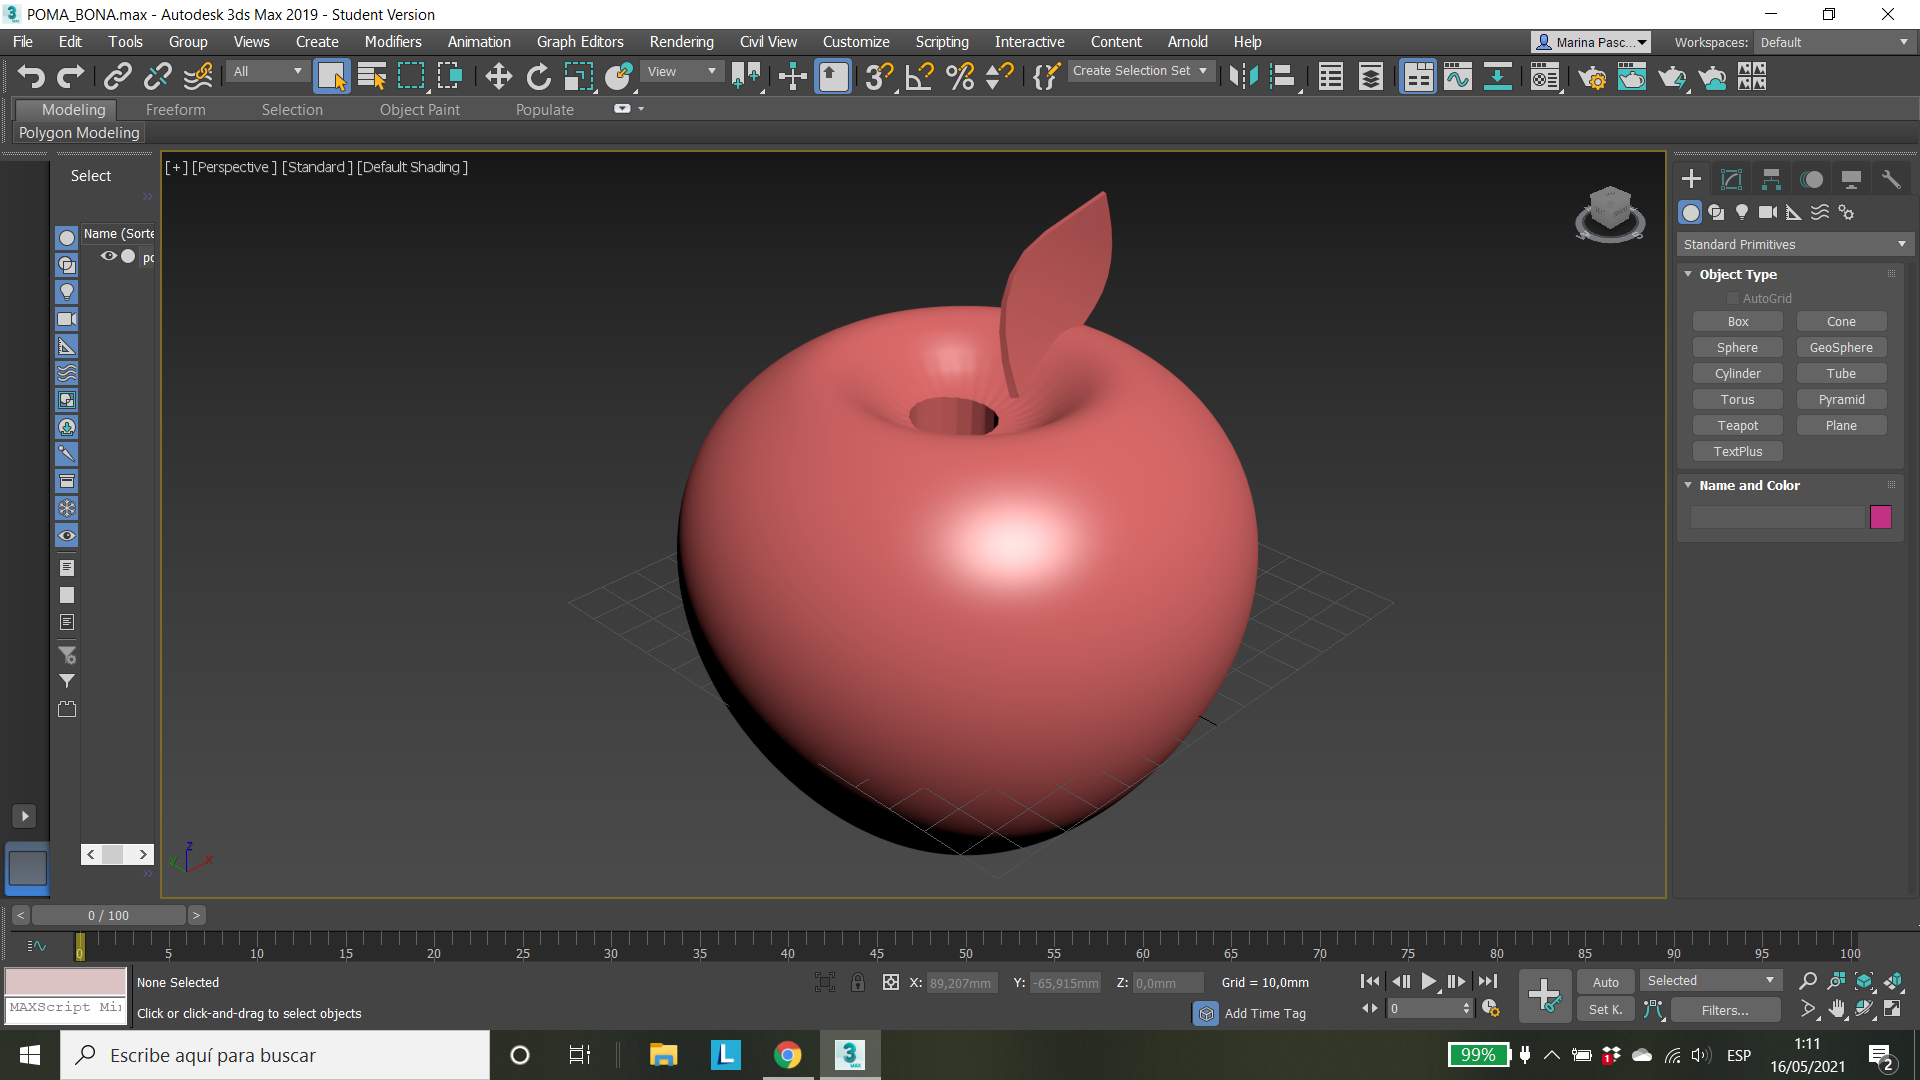
Task: Open the Workspaces Default dropdown
Action: pyautogui.click(x=1834, y=42)
